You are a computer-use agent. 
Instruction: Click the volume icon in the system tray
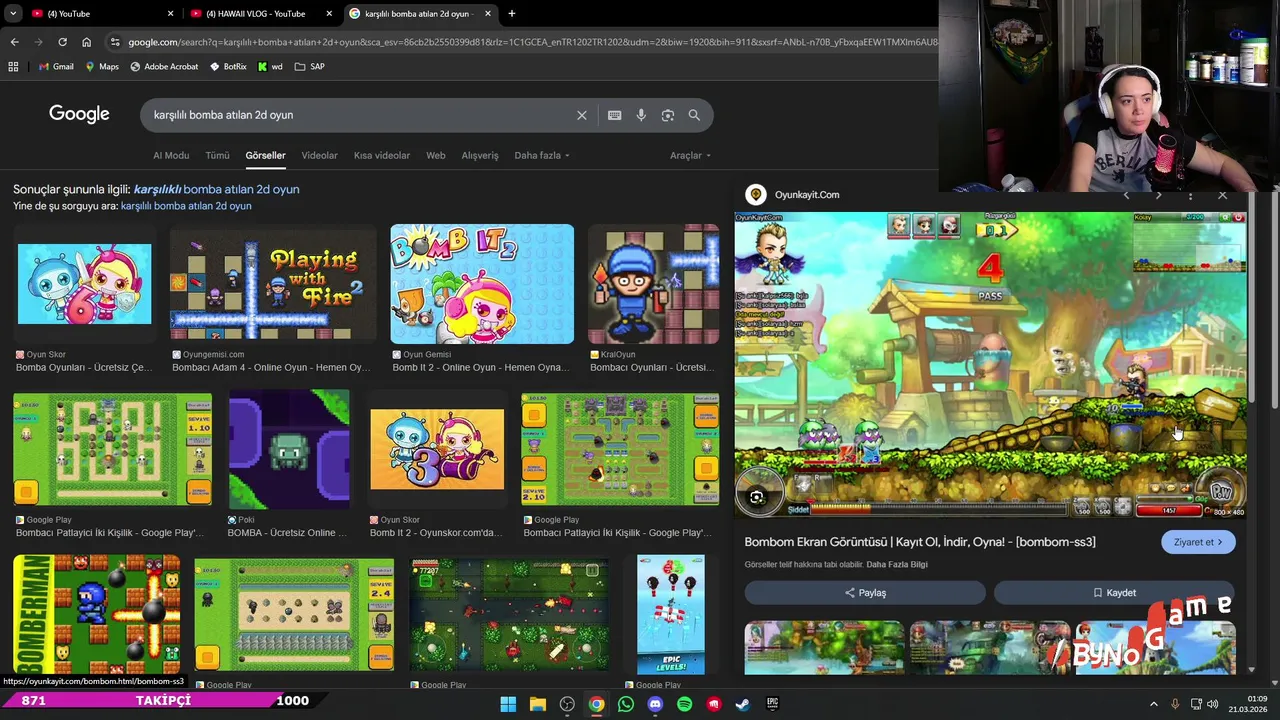click(x=1213, y=704)
